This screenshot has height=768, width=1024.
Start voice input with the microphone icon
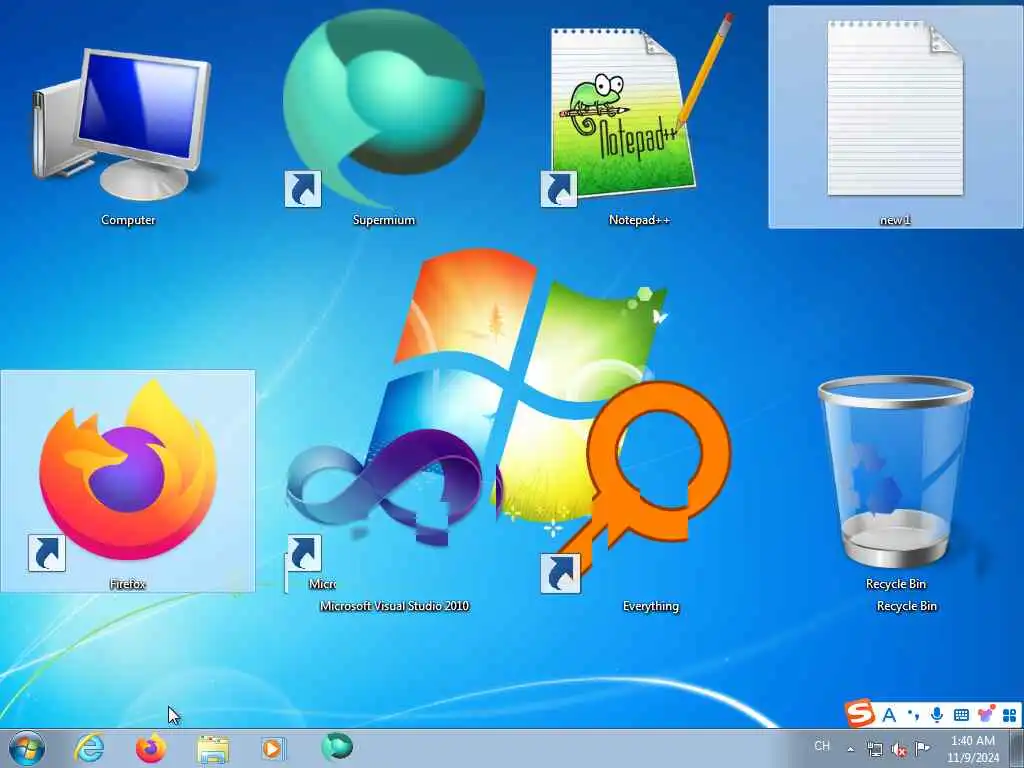tap(936, 715)
